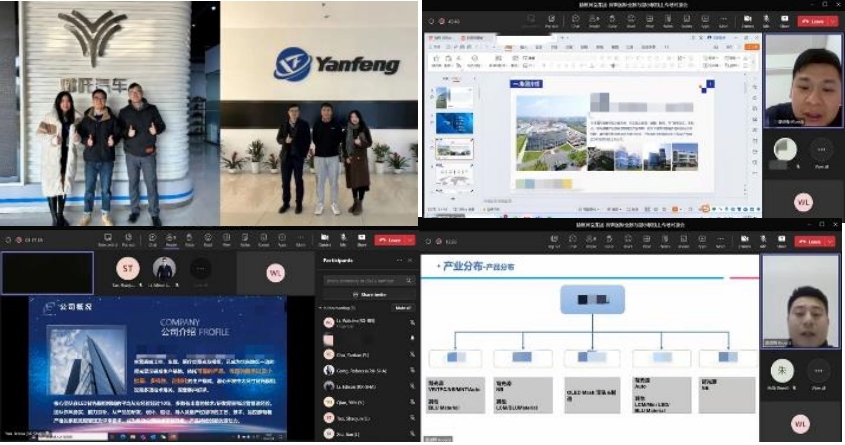This screenshot has height=445, width=845.
Task: Open Leave dropdown arrow in WPS presentation meeting
Action: 834,22
